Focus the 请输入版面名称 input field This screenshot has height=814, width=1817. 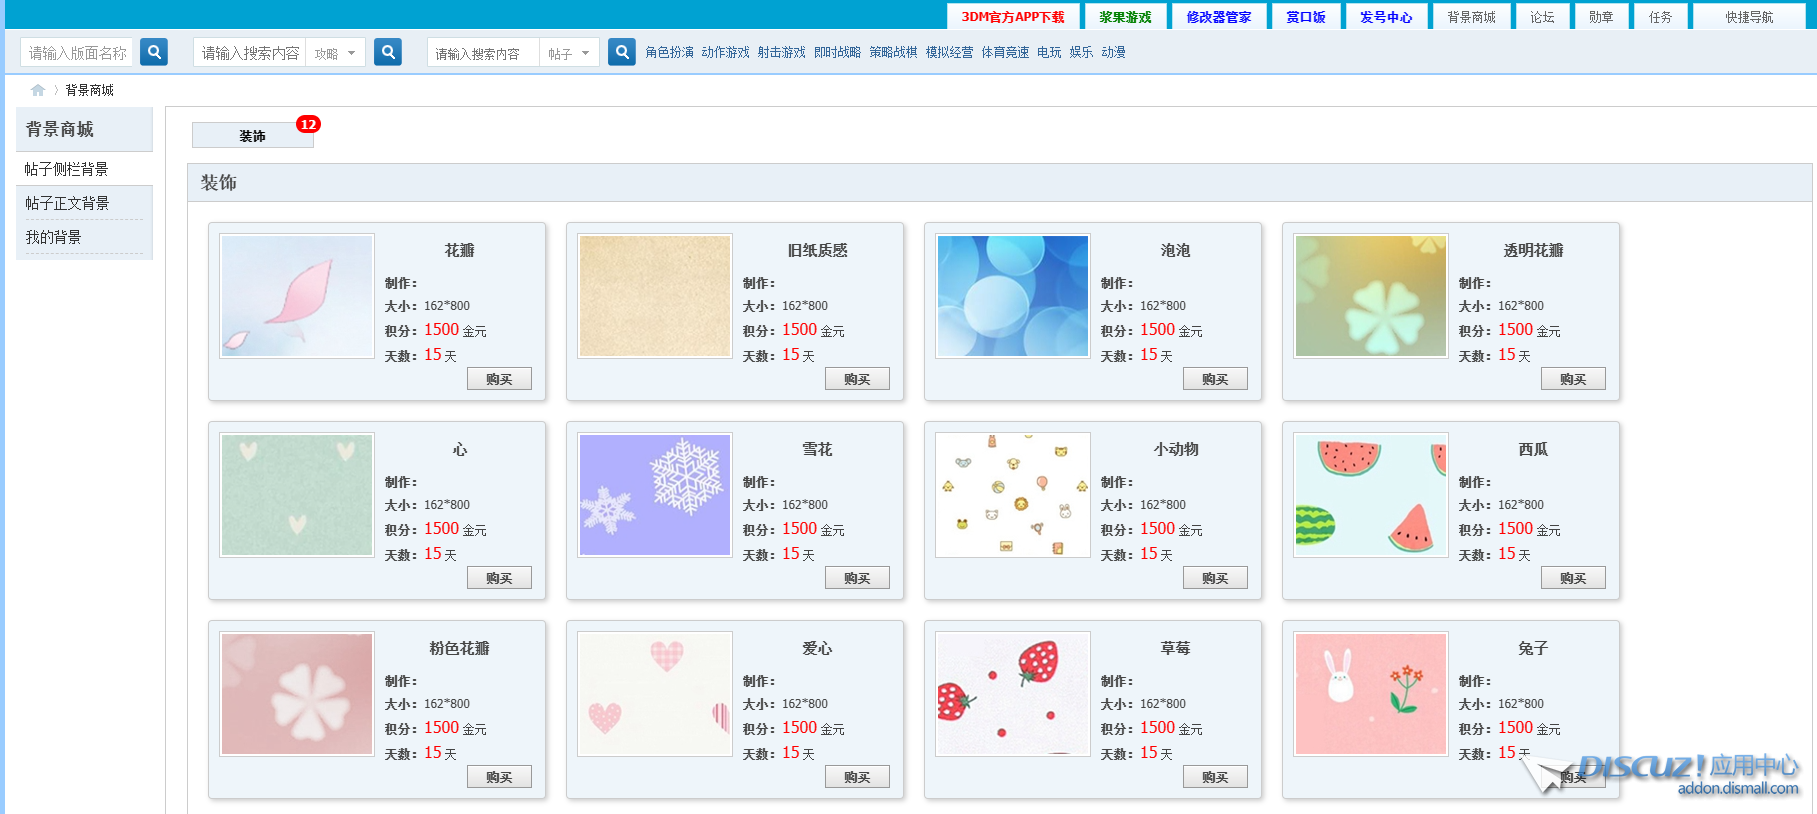[77, 52]
